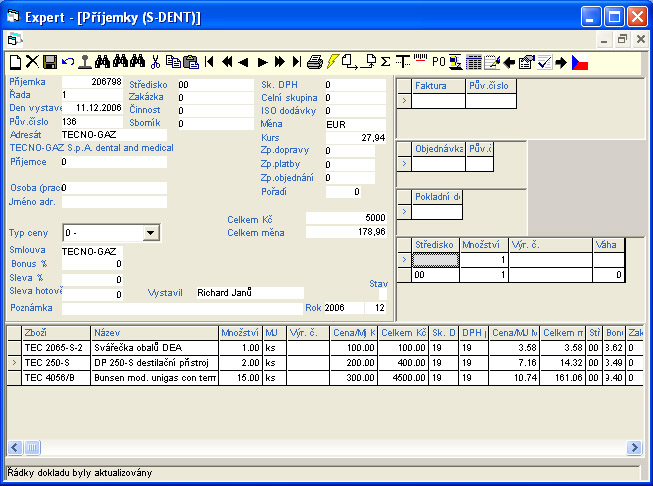
Task: Click the Sigma sum icon
Action: pyautogui.click(x=385, y=62)
